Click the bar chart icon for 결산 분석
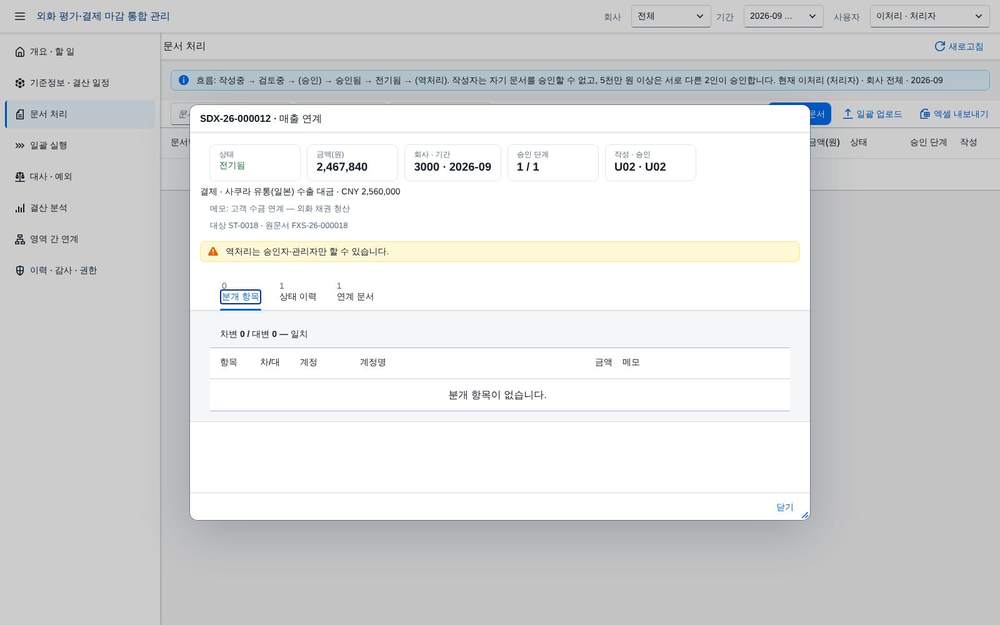Image resolution: width=1000 pixels, height=625 pixels. 20,208
